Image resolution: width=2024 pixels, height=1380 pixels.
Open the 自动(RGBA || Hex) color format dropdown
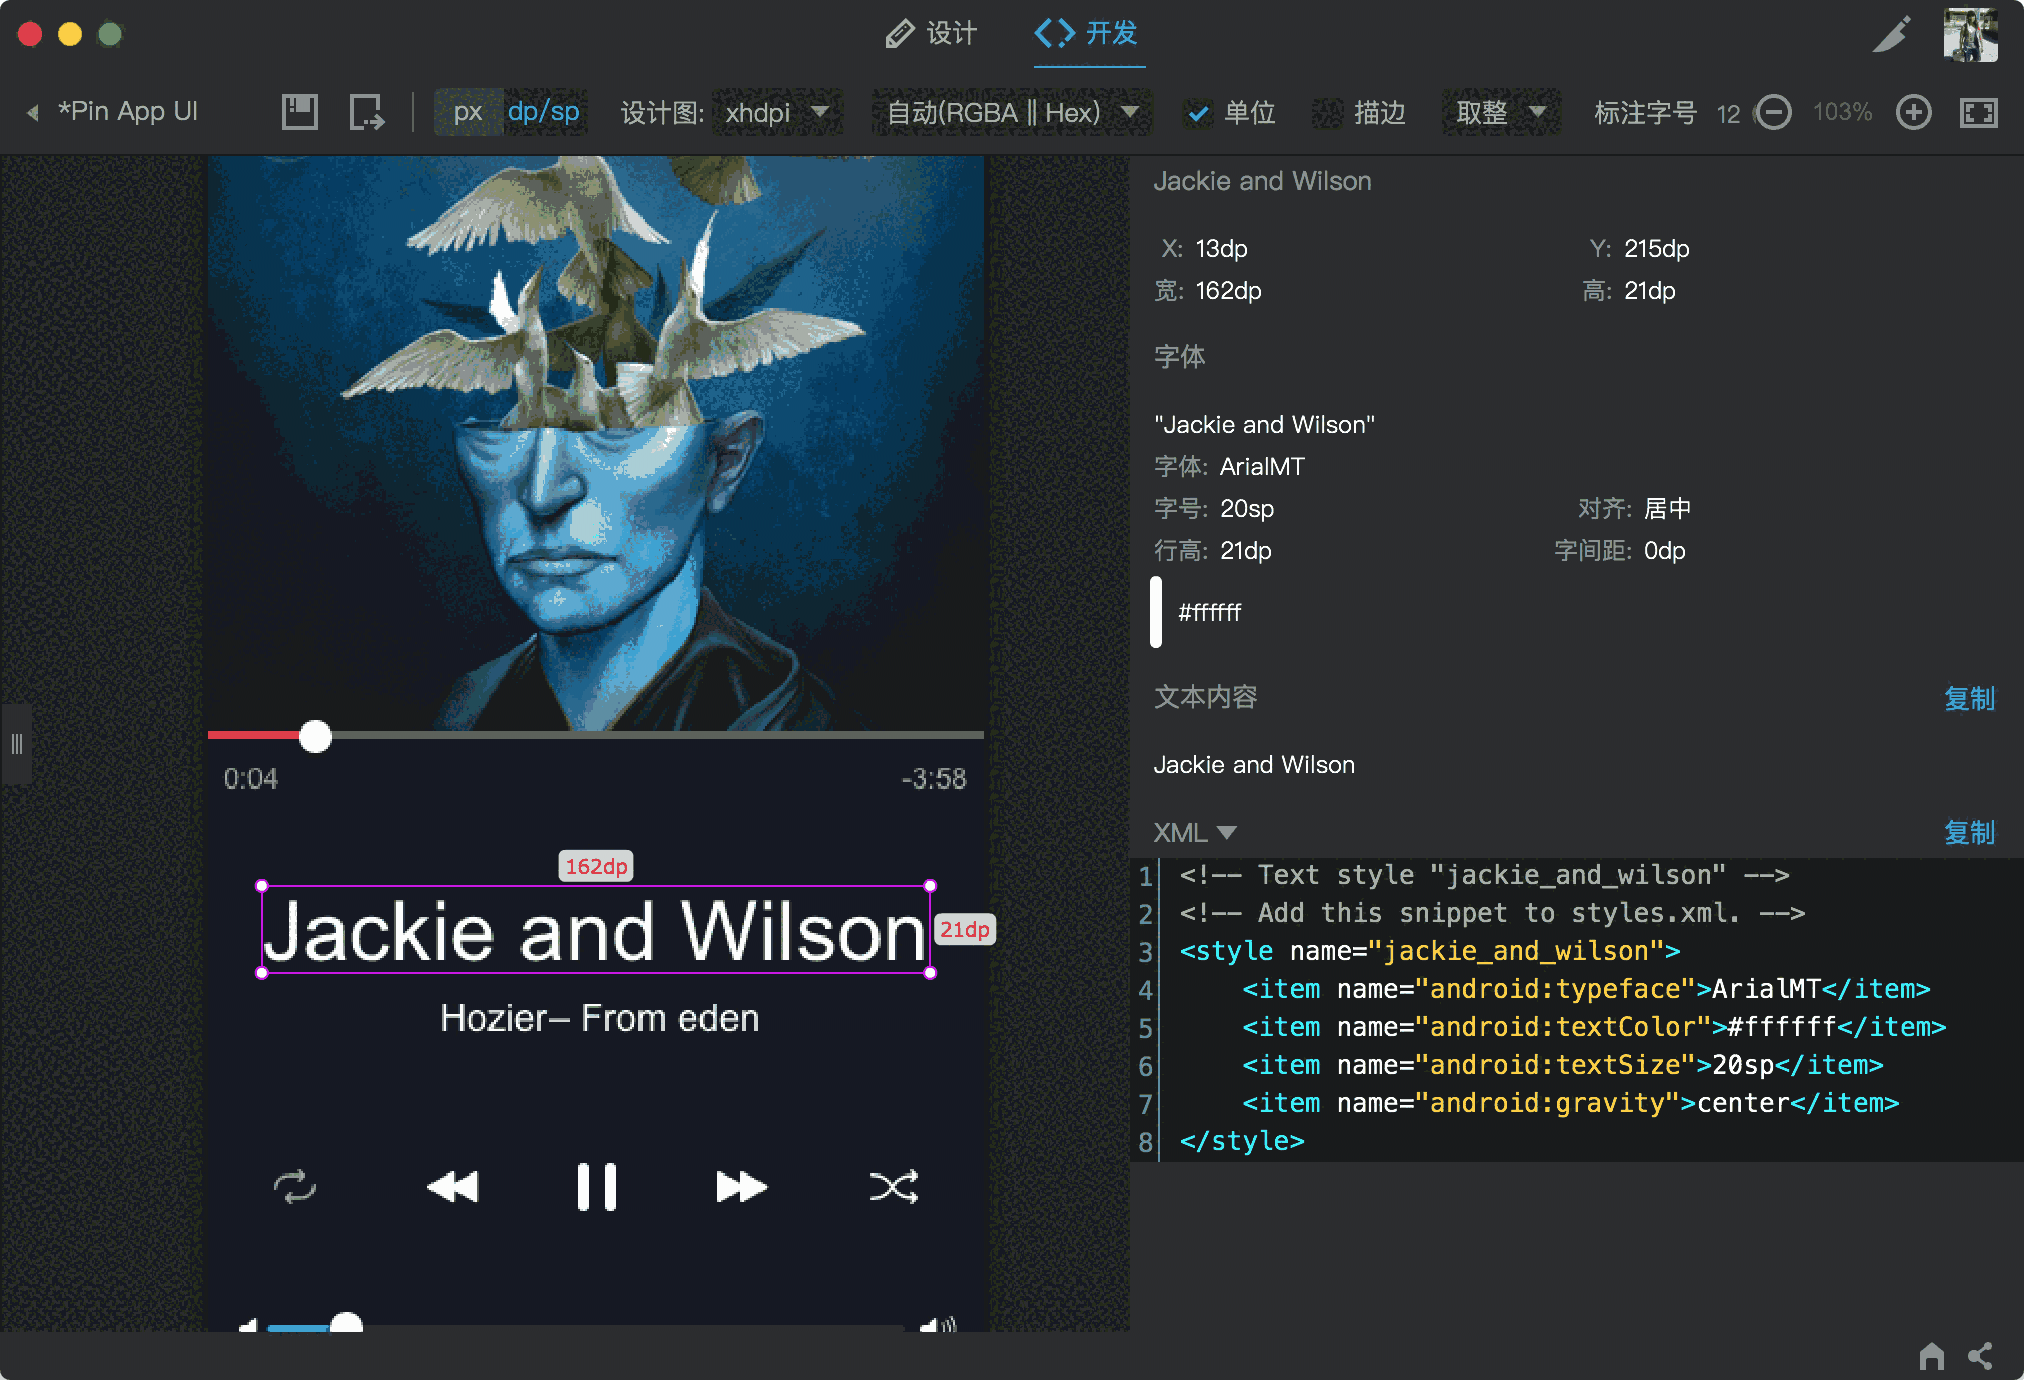(1011, 112)
